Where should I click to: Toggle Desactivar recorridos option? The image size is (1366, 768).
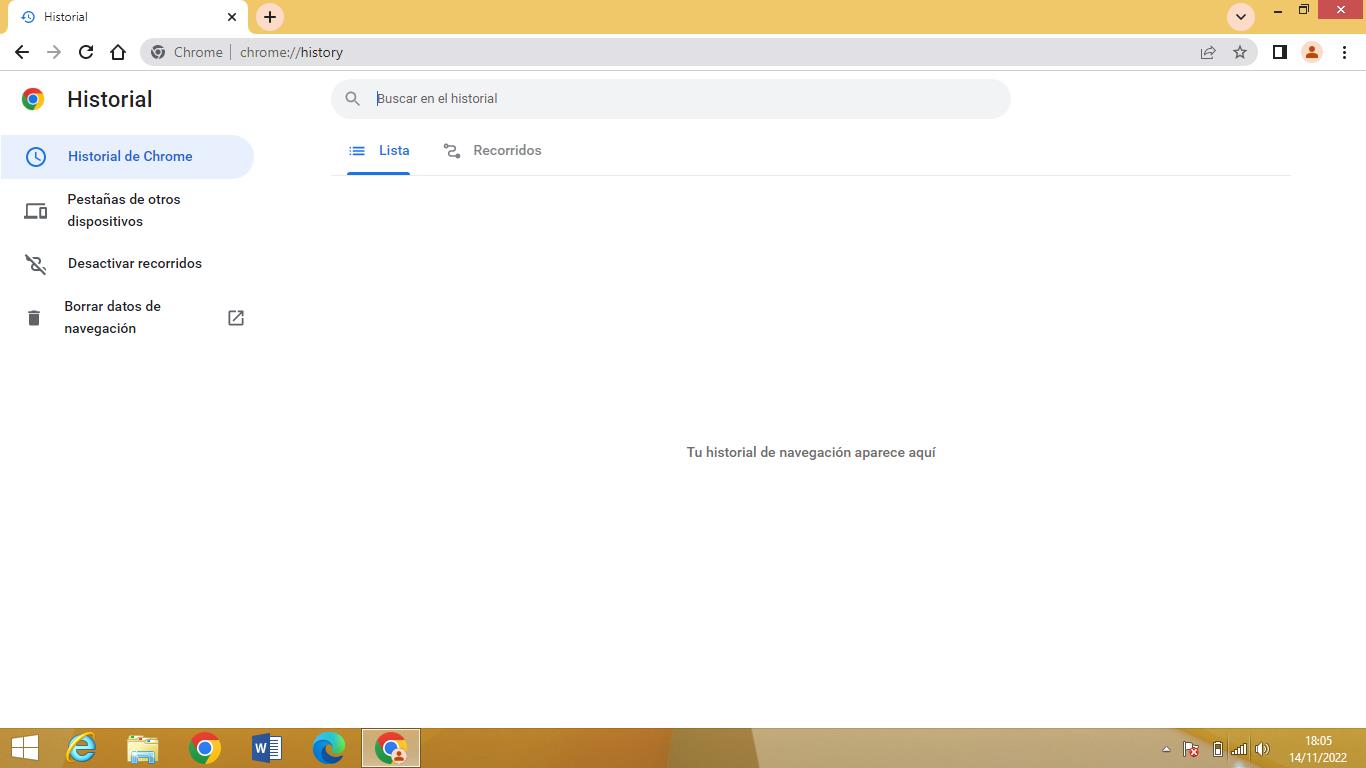coord(134,264)
